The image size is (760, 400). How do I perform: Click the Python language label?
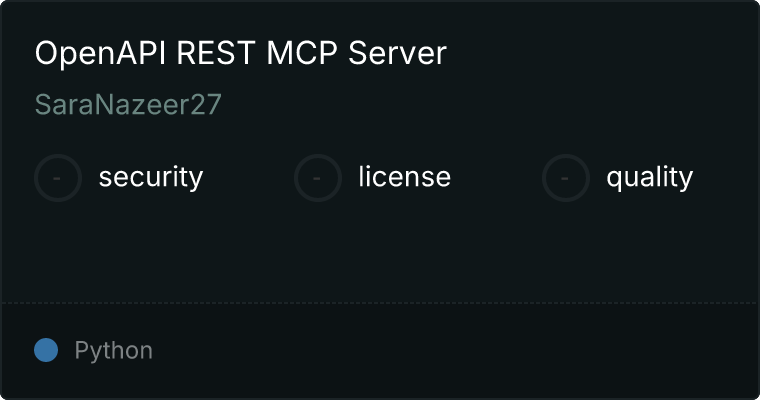tap(113, 351)
